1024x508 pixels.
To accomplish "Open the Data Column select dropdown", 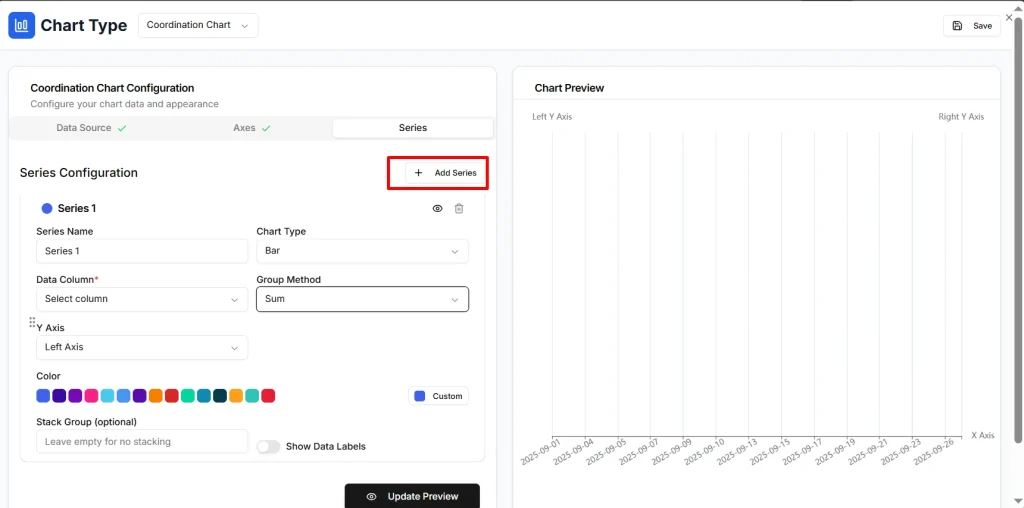I will pos(142,299).
